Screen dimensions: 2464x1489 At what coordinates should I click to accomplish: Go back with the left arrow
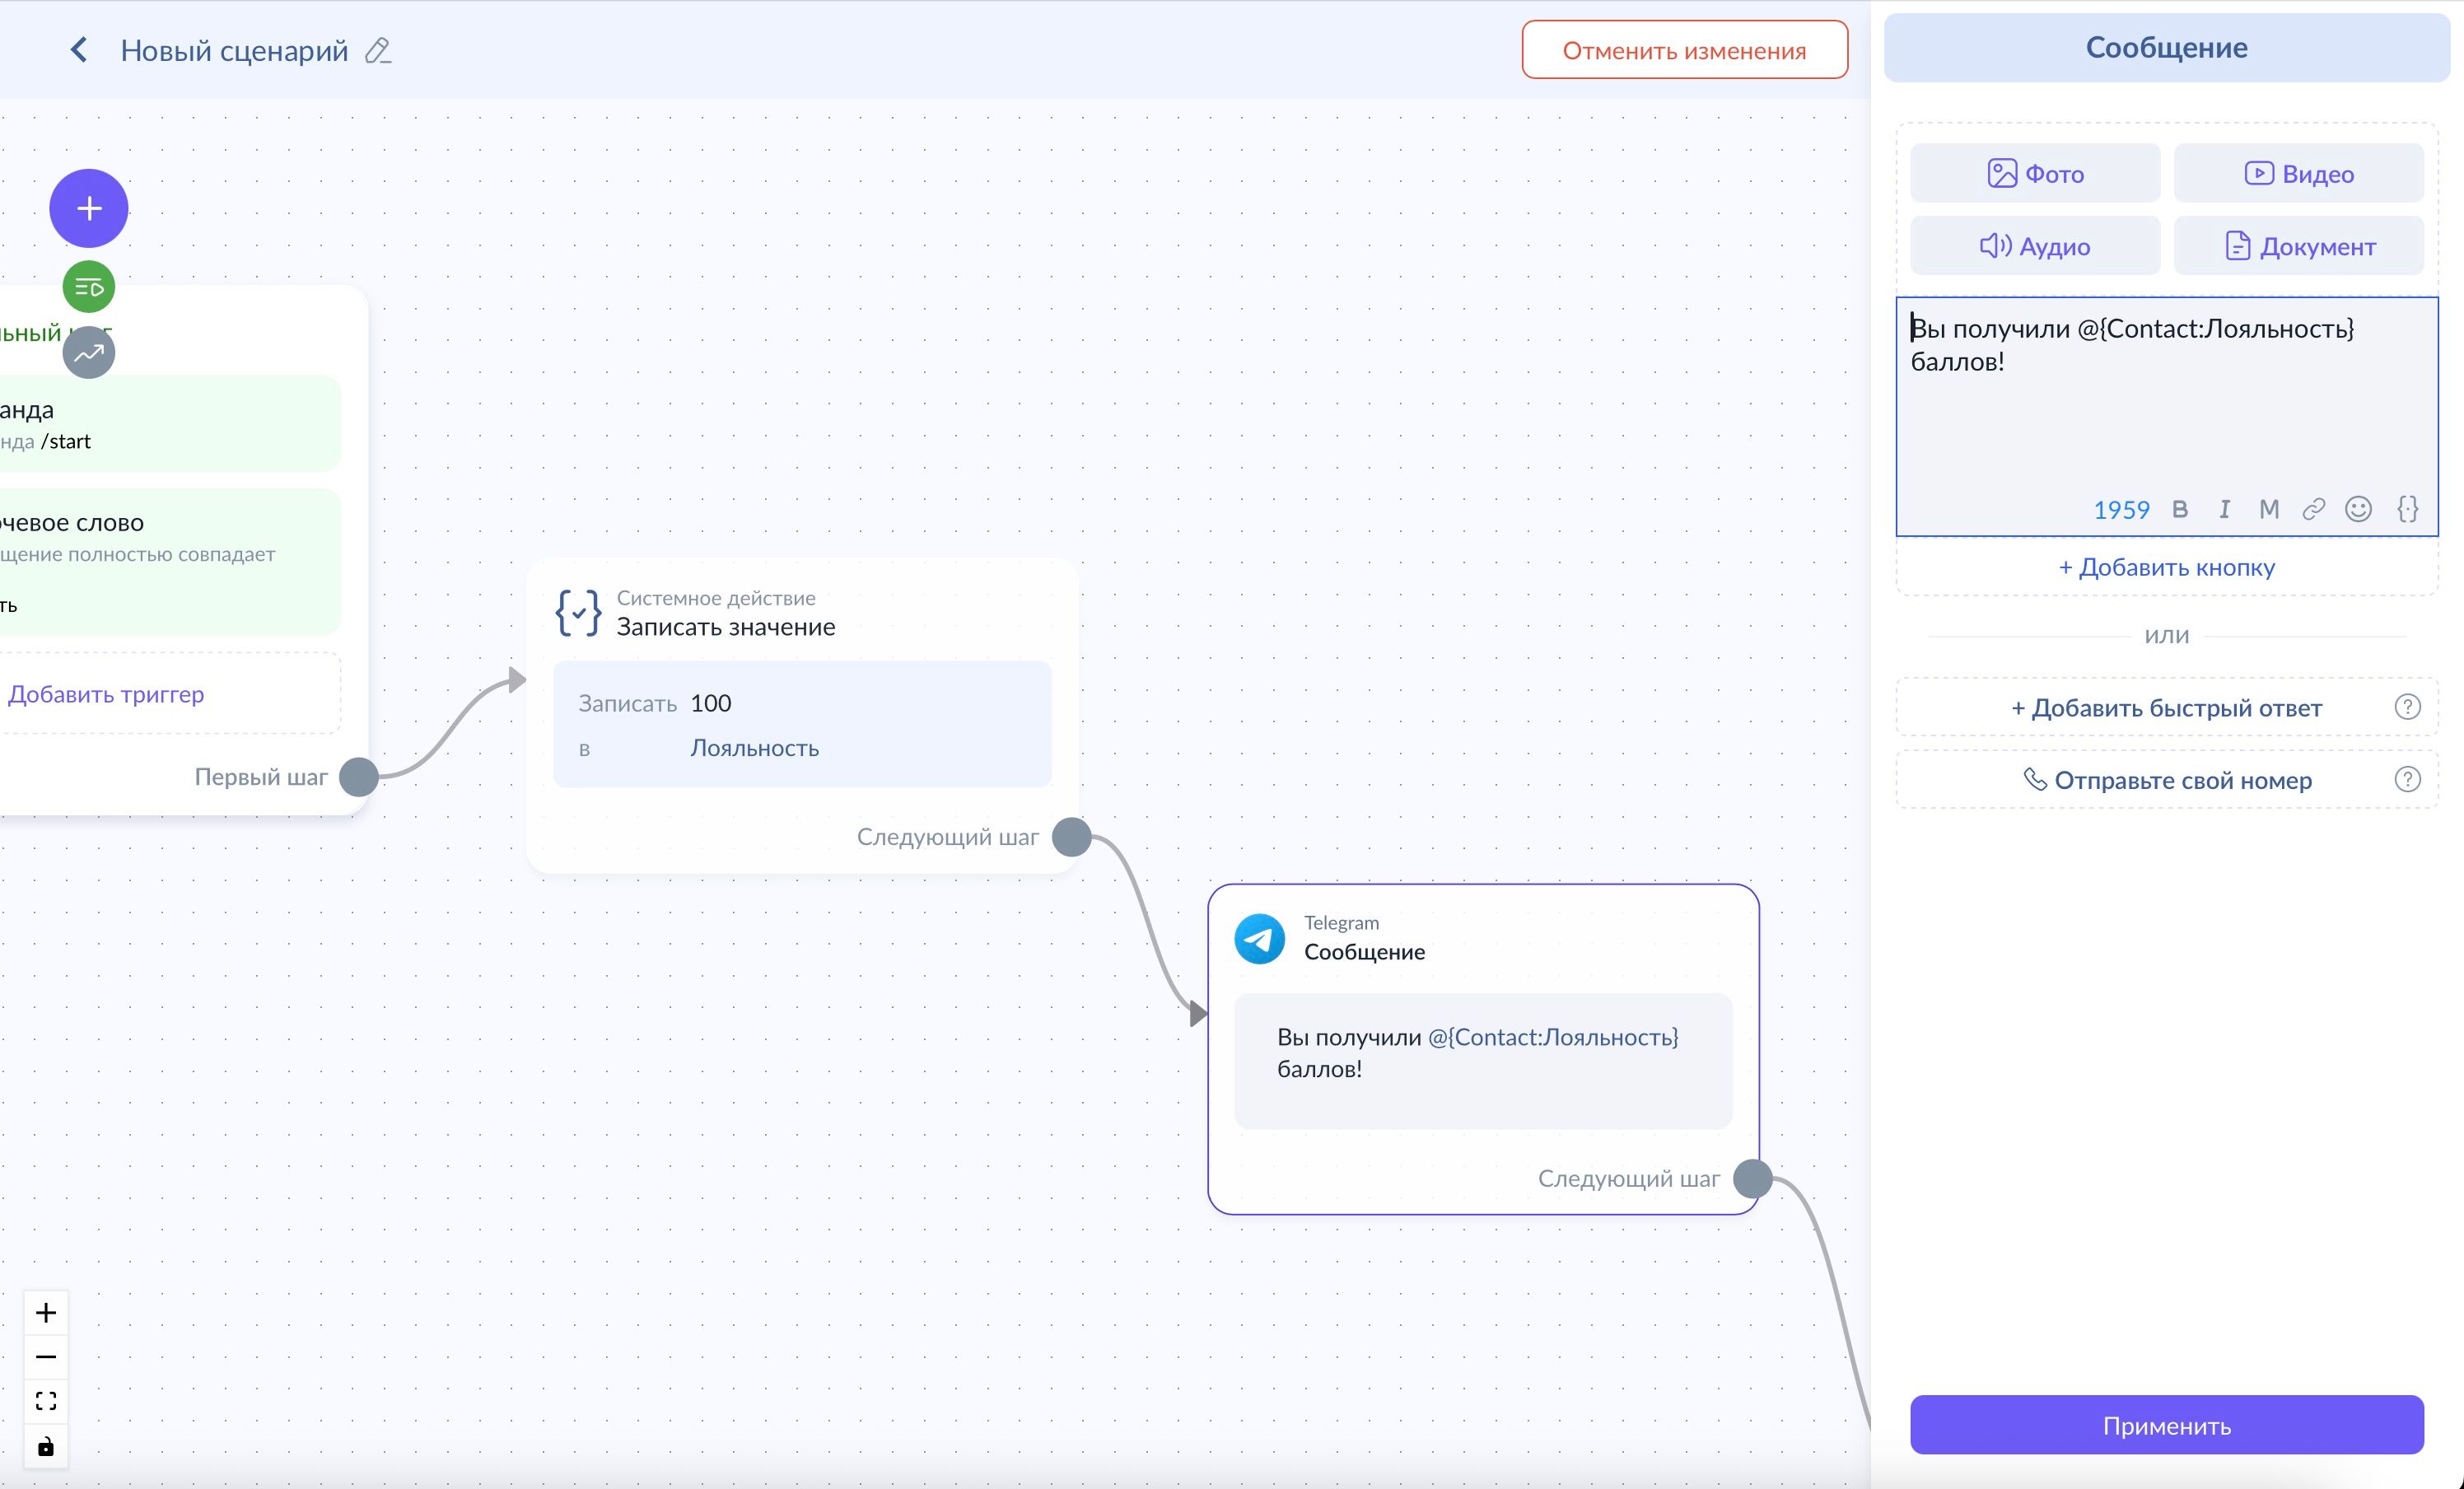click(x=78, y=50)
